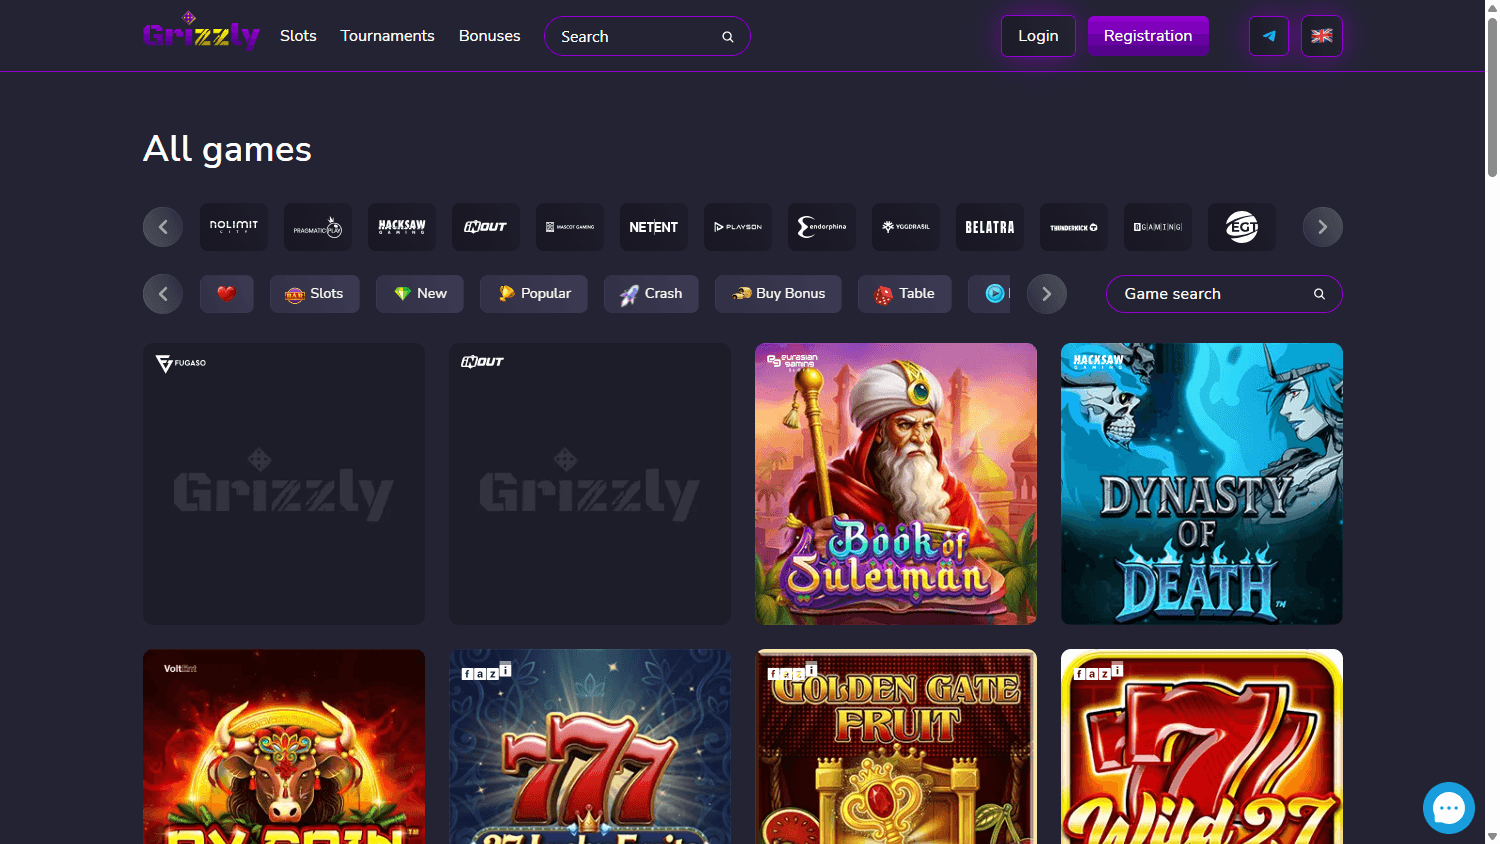1500x844 pixels.
Task: Open the InOut placeholder game card
Action: click(590, 484)
